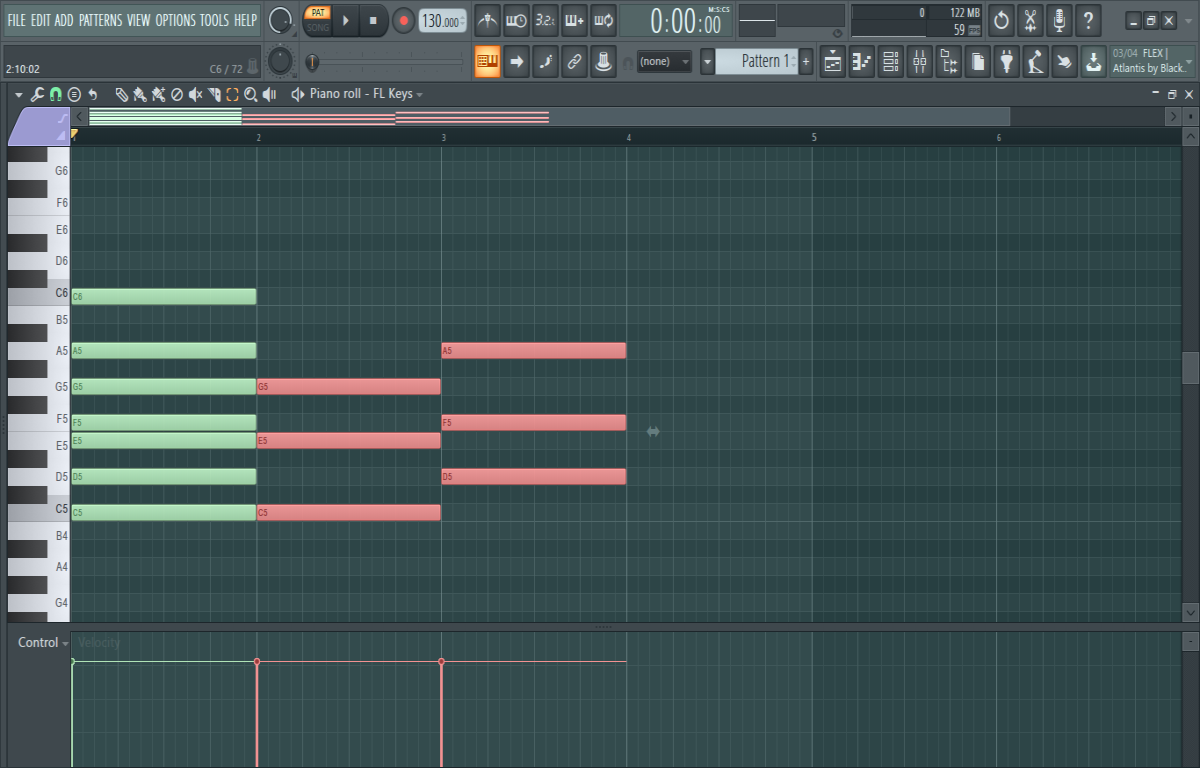Select the Zoom magnifier tool
1200x768 pixels.
[250, 94]
